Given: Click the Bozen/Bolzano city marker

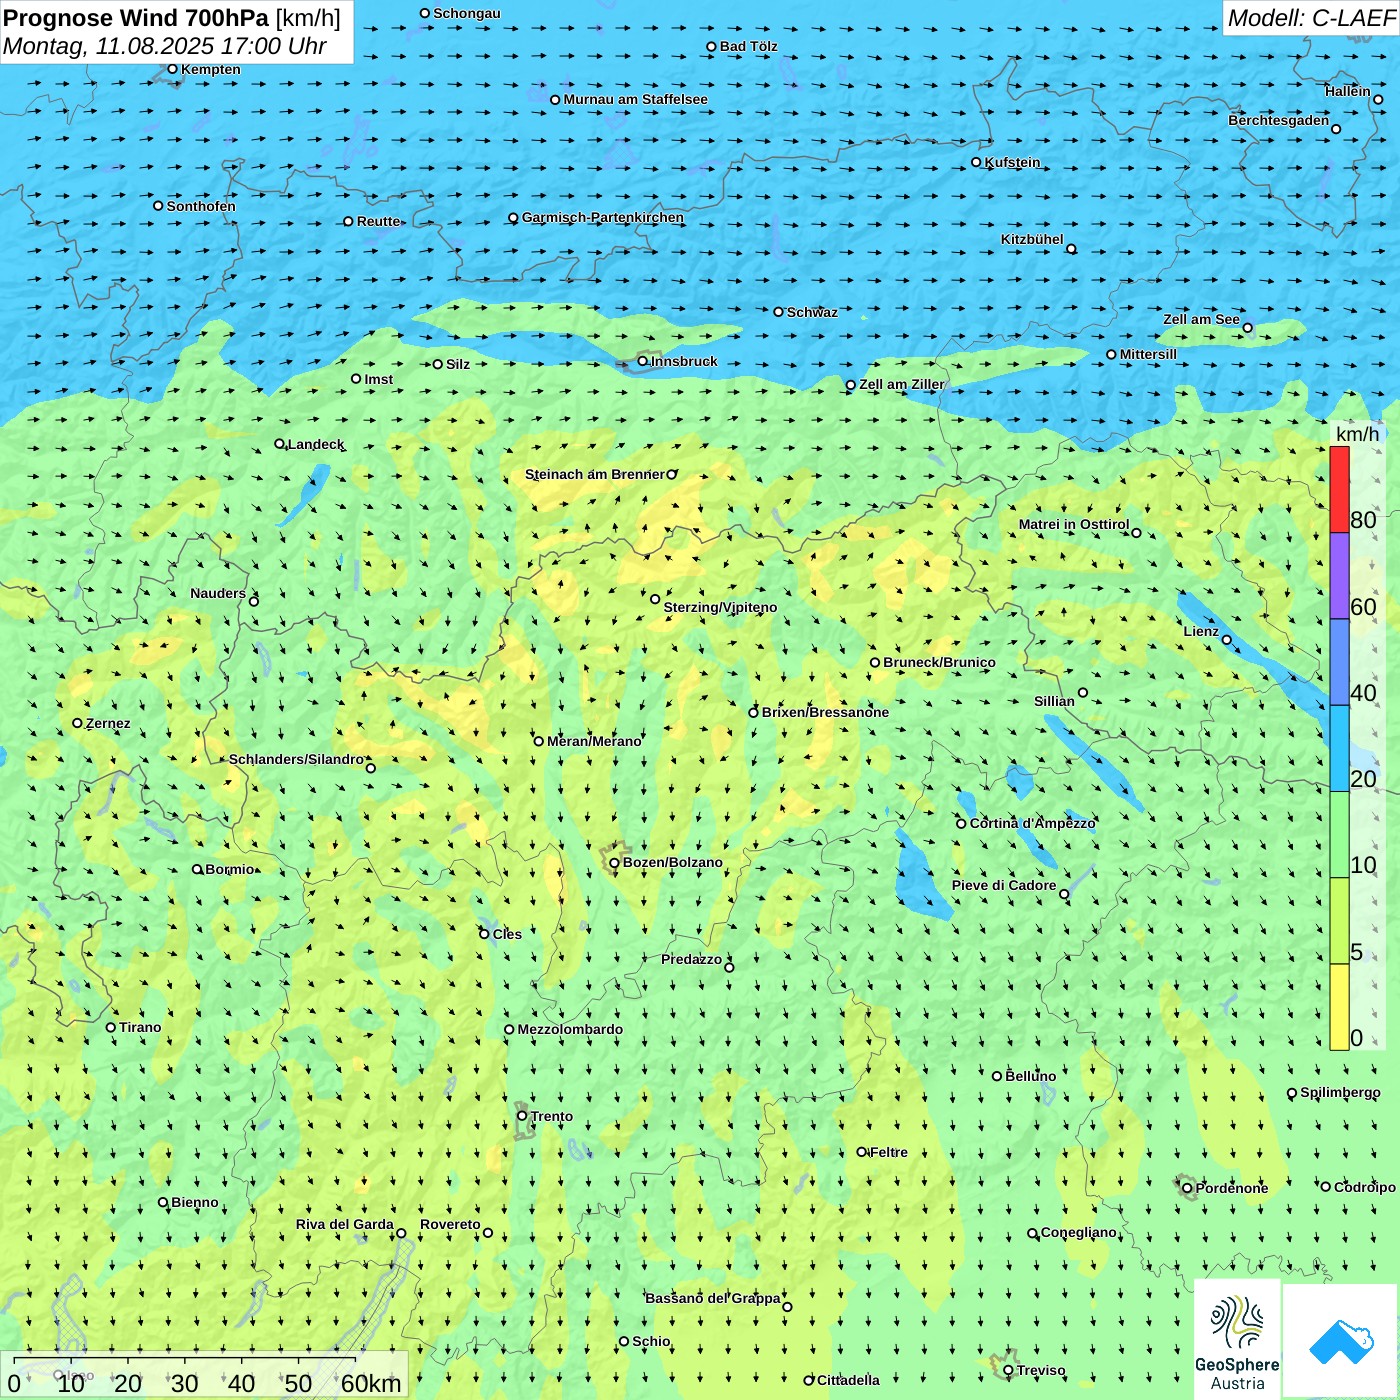Looking at the screenshot, I should (614, 862).
